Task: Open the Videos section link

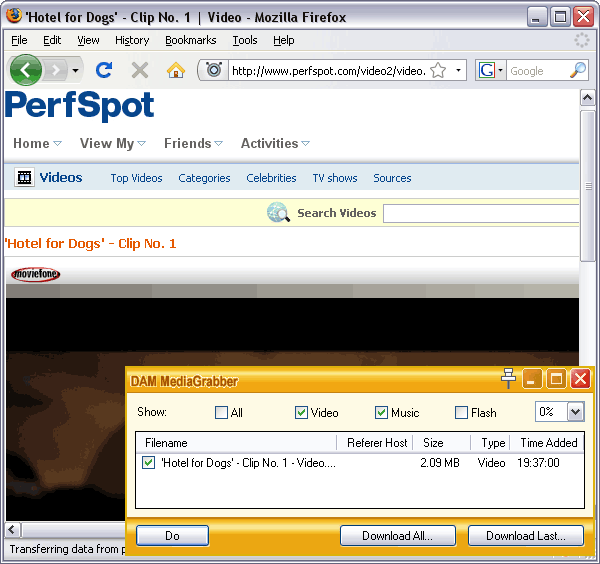Action: coord(61,178)
